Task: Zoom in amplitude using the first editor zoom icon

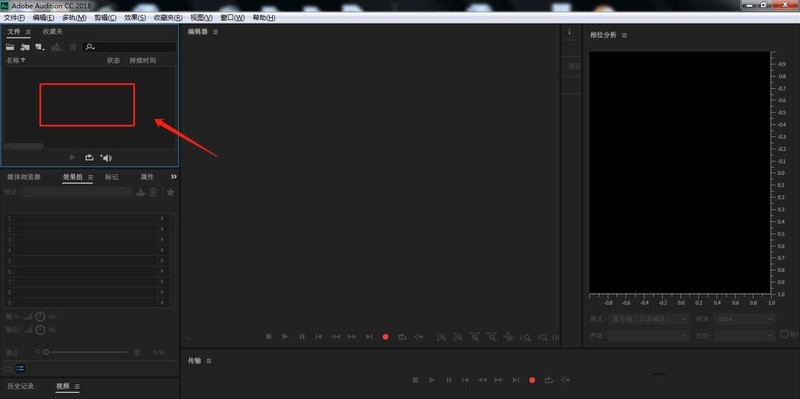Action: (441, 337)
